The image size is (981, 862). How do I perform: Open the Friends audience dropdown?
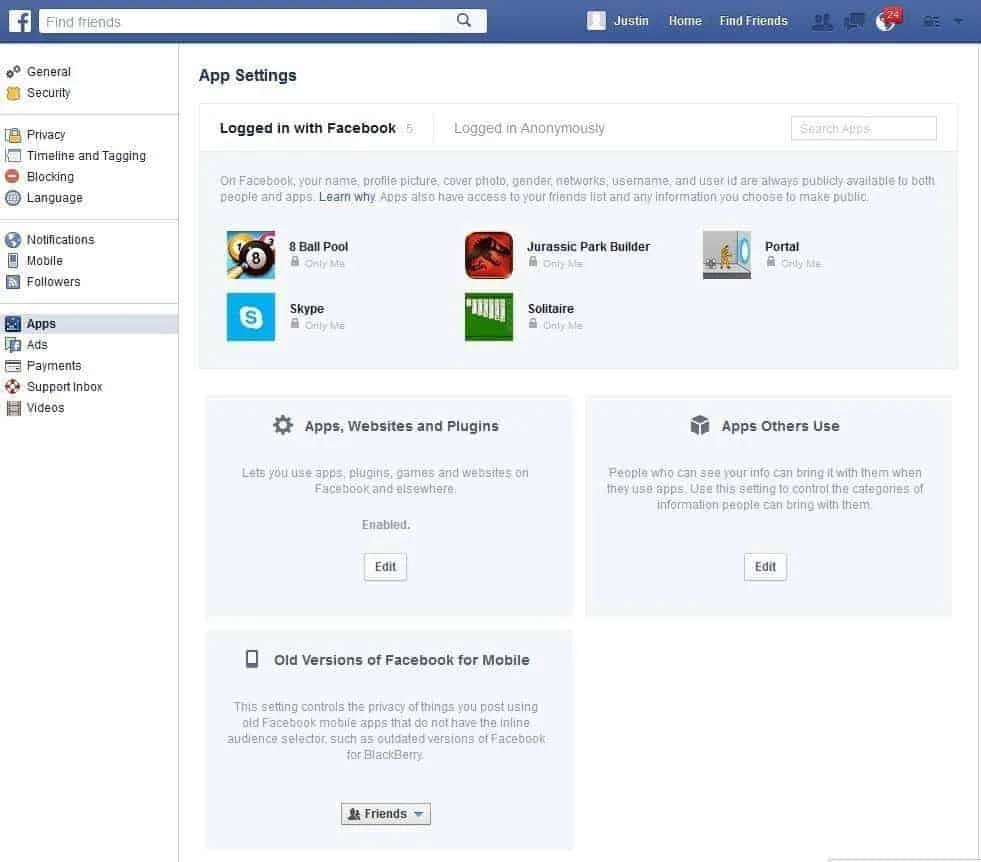pyautogui.click(x=385, y=813)
